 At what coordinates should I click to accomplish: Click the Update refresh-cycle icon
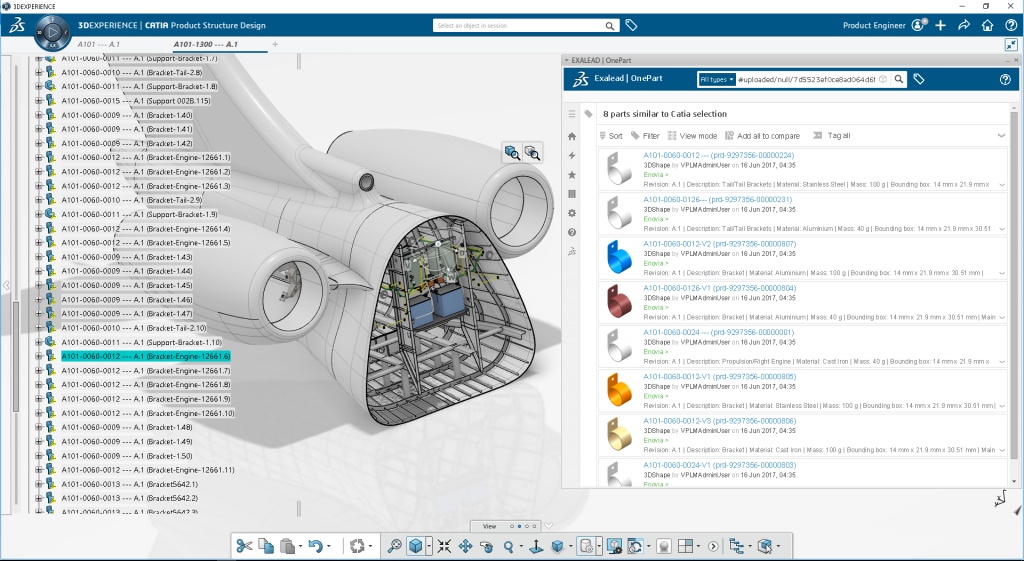click(x=357, y=546)
